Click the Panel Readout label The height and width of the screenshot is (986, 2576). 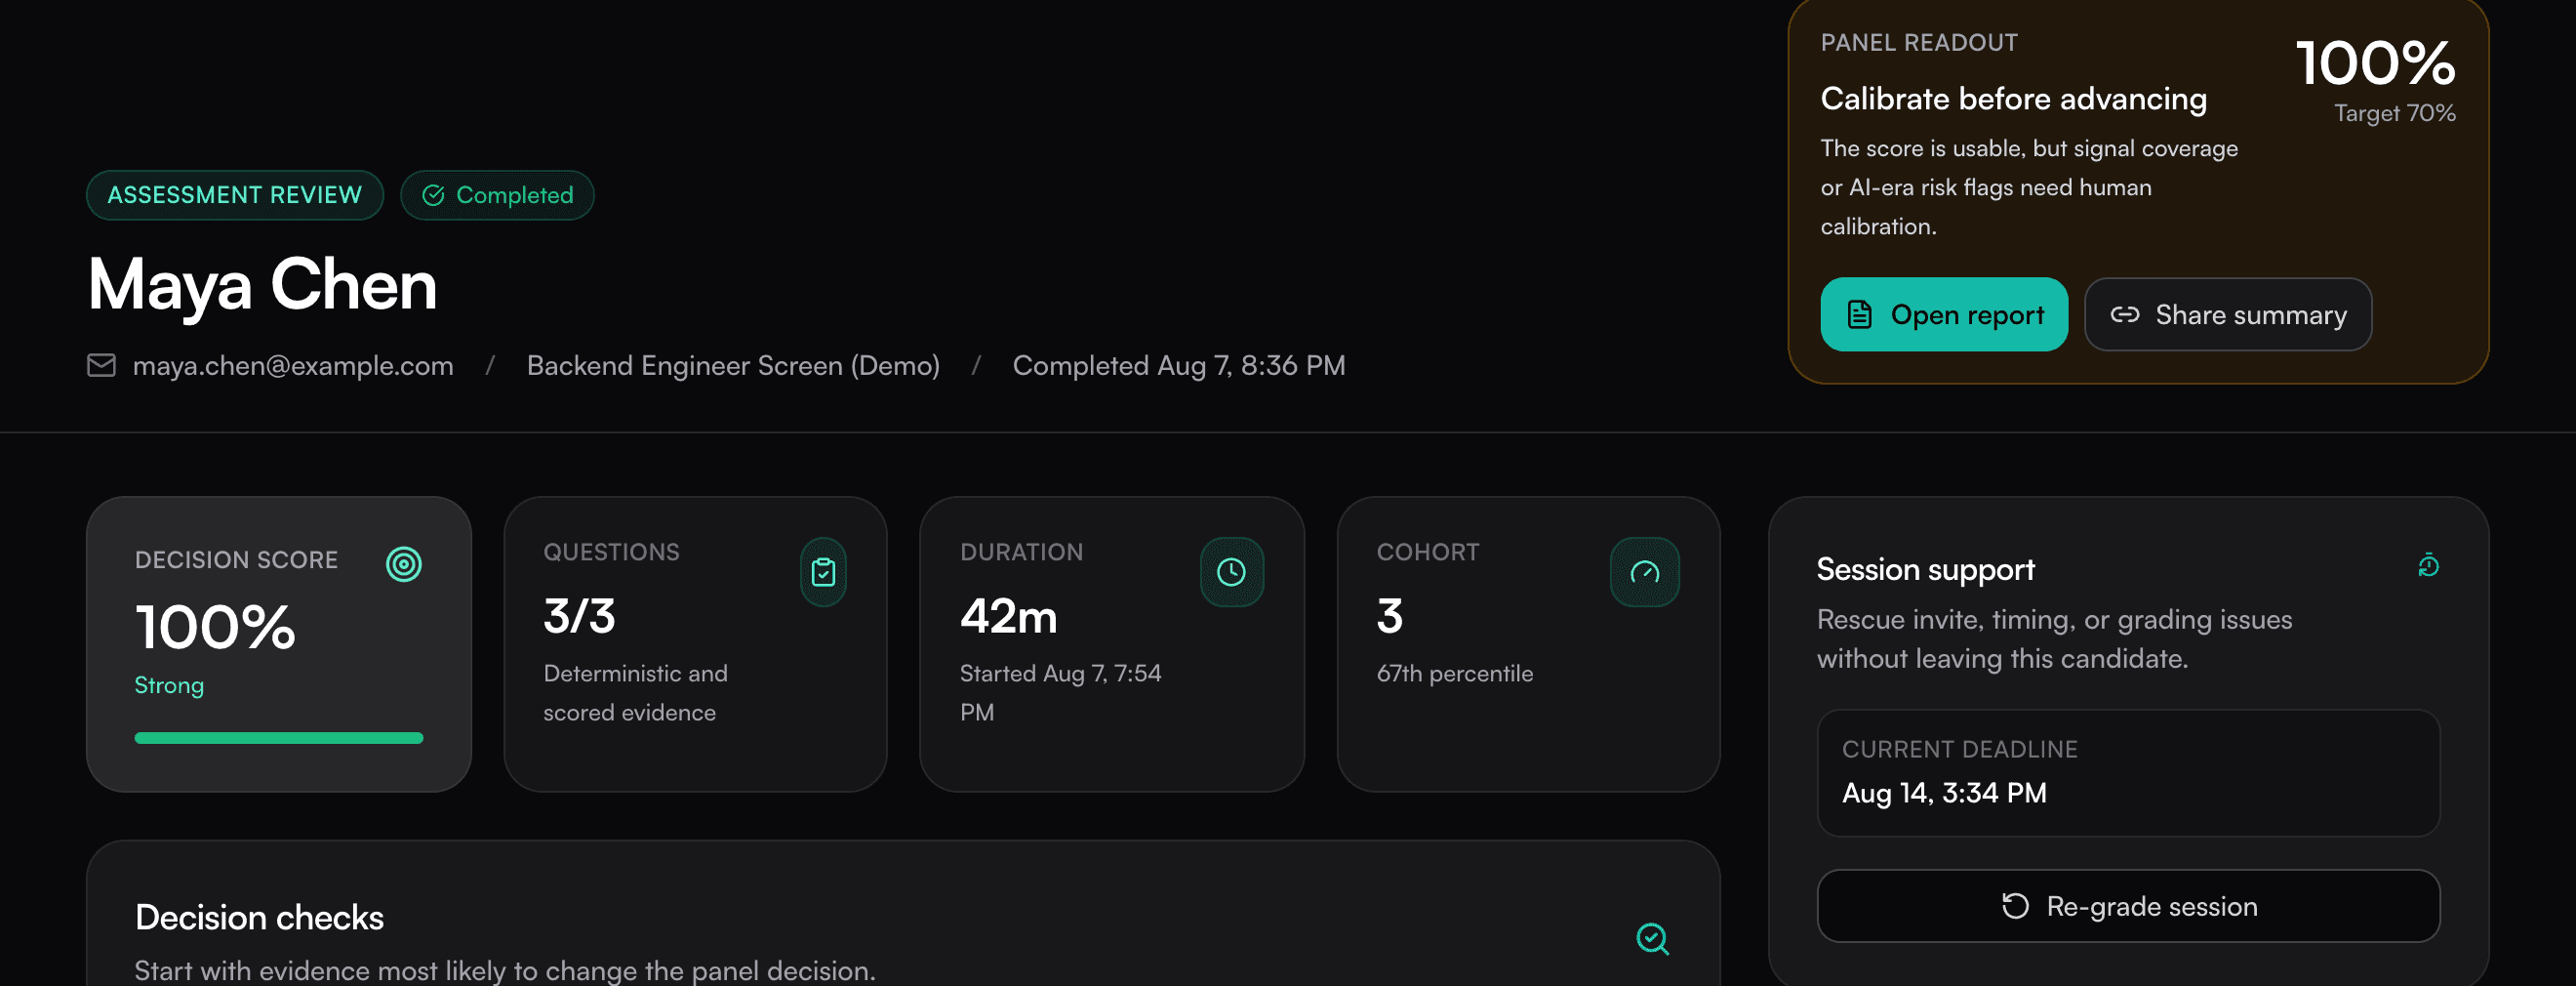(x=1918, y=43)
